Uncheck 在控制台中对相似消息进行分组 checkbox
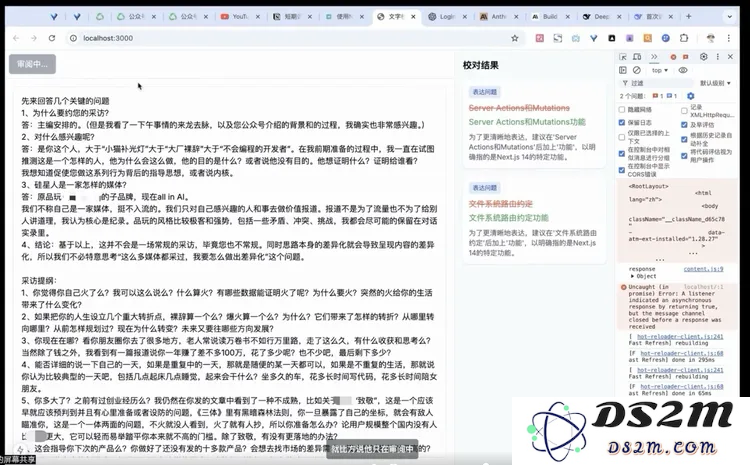The width and height of the screenshot is (750, 465). [x=622, y=153]
